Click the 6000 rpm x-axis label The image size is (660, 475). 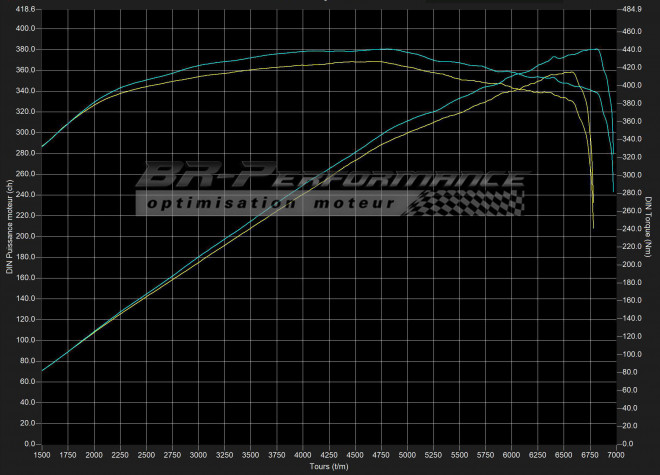[512, 454]
